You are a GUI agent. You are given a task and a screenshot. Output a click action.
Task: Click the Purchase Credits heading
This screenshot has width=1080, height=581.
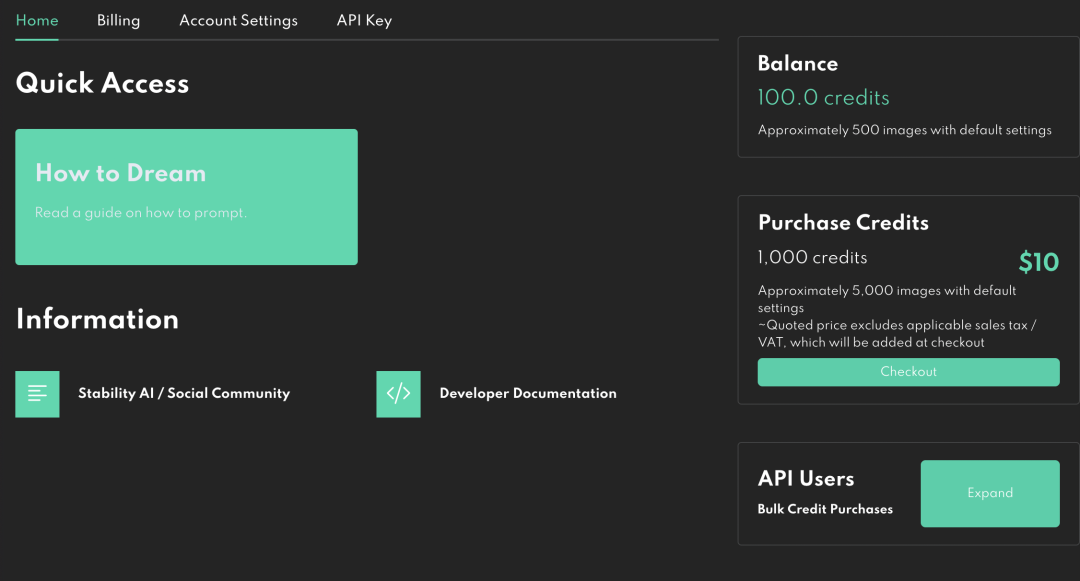pyautogui.click(x=843, y=223)
